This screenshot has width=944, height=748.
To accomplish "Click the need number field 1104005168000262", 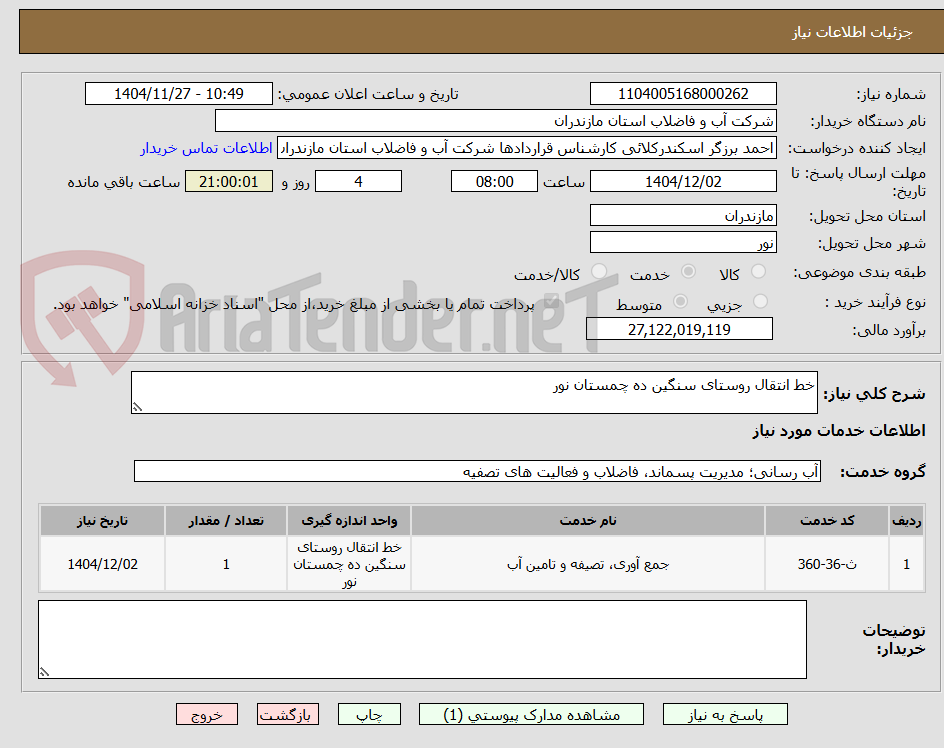I will point(683,94).
